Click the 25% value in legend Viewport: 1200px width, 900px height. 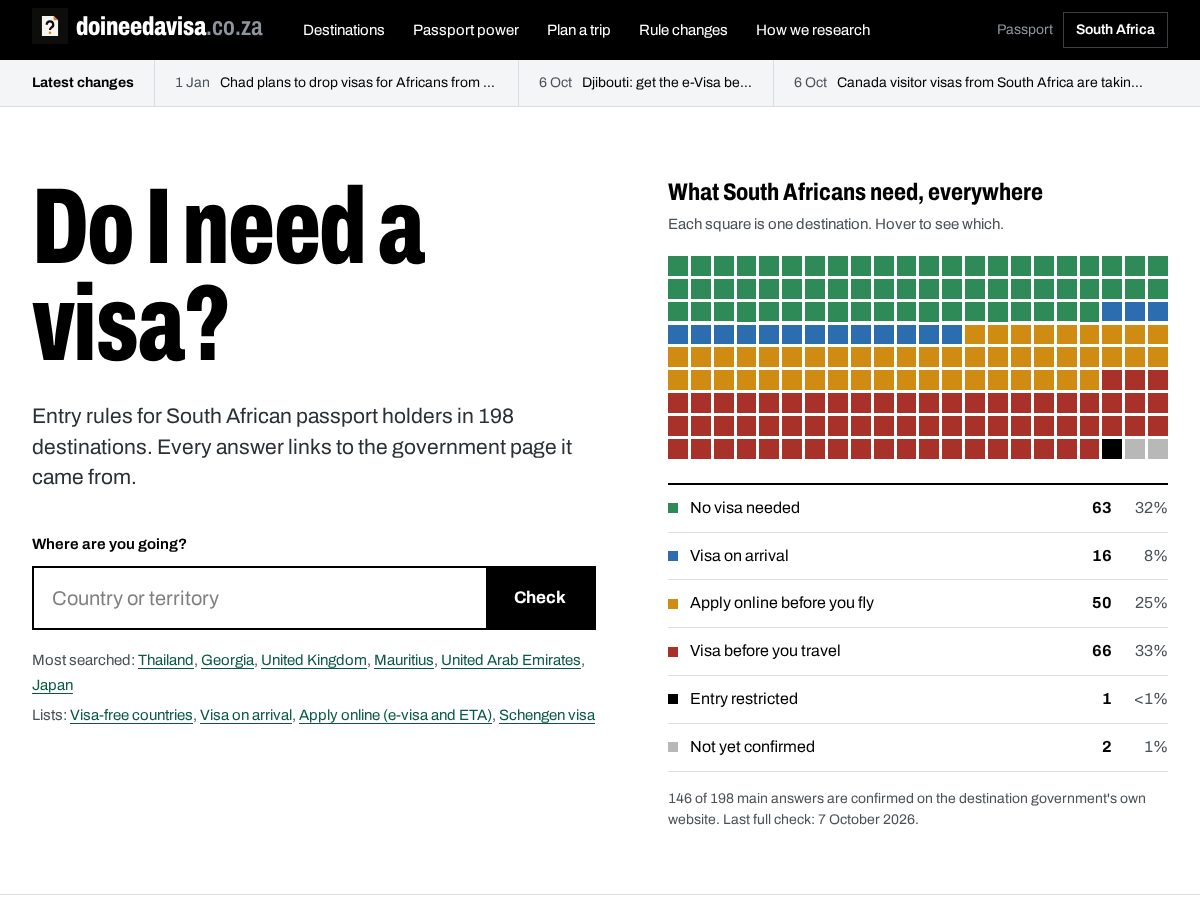coord(1151,603)
